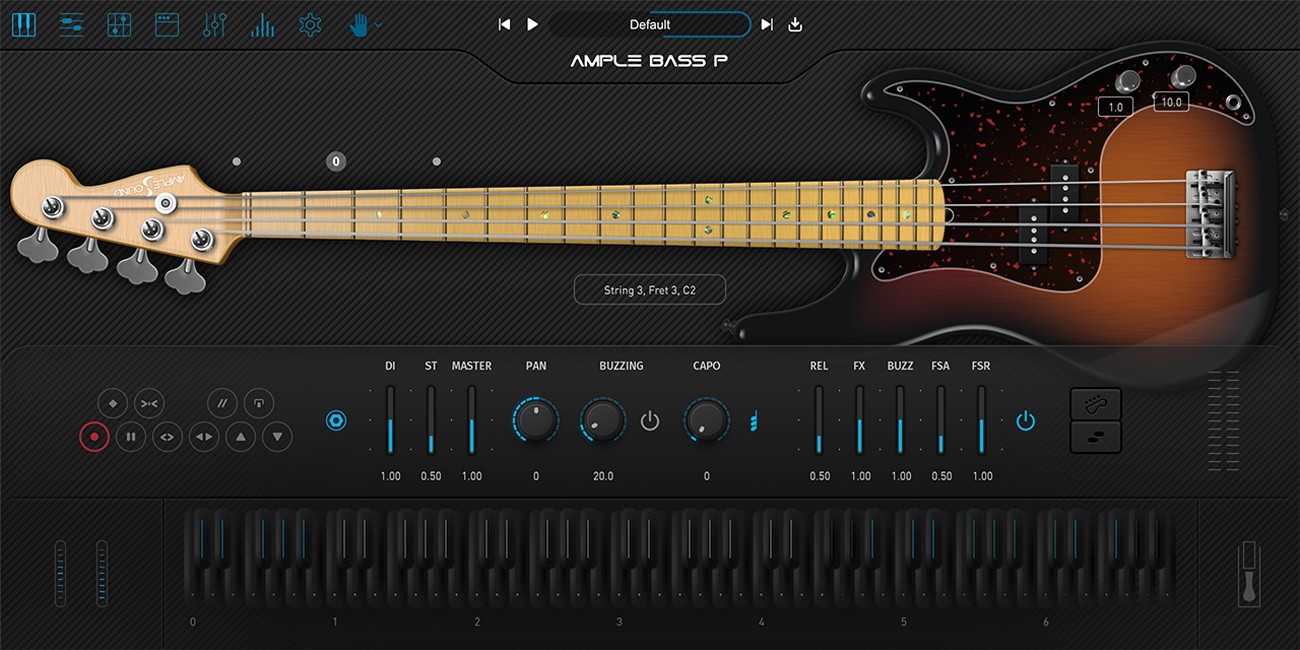Viewport: 1300px width, 650px height.
Task: Enable the red record button
Action: coord(94,437)
